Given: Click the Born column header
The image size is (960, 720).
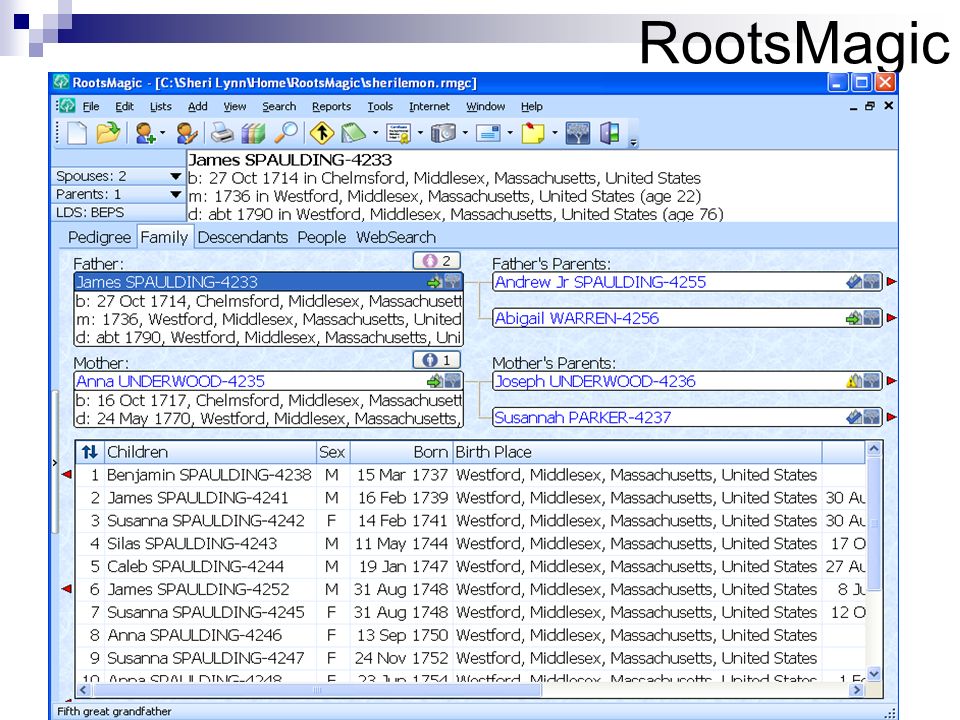Looking at the screenshot, I should [x=401, y=452].
